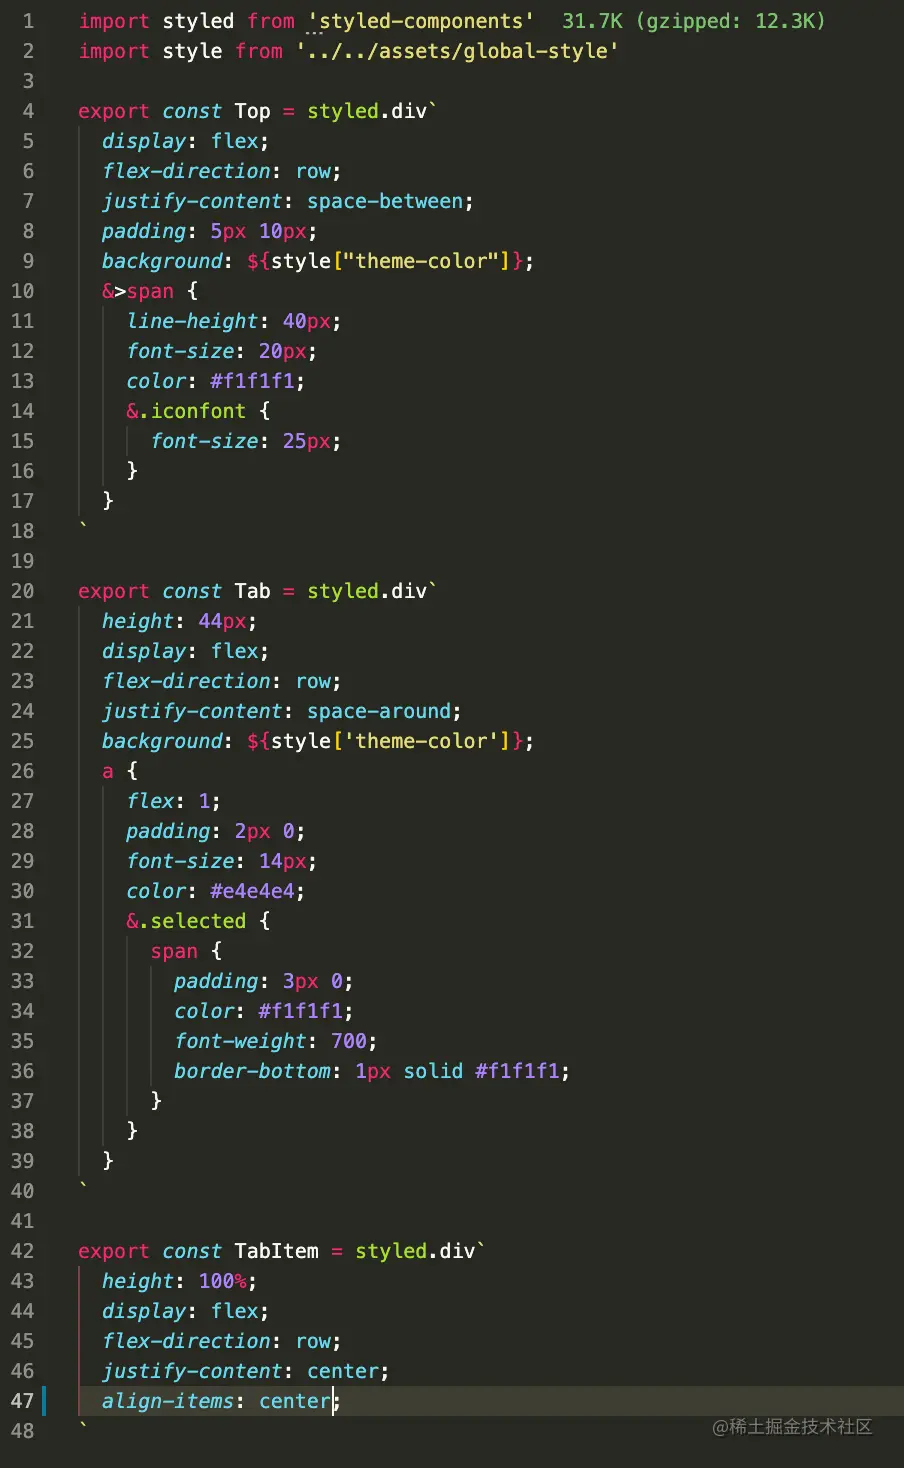Click the "flex" property on line 27
Viewport: 904px width, 1468px height.
tap(150, 801)
